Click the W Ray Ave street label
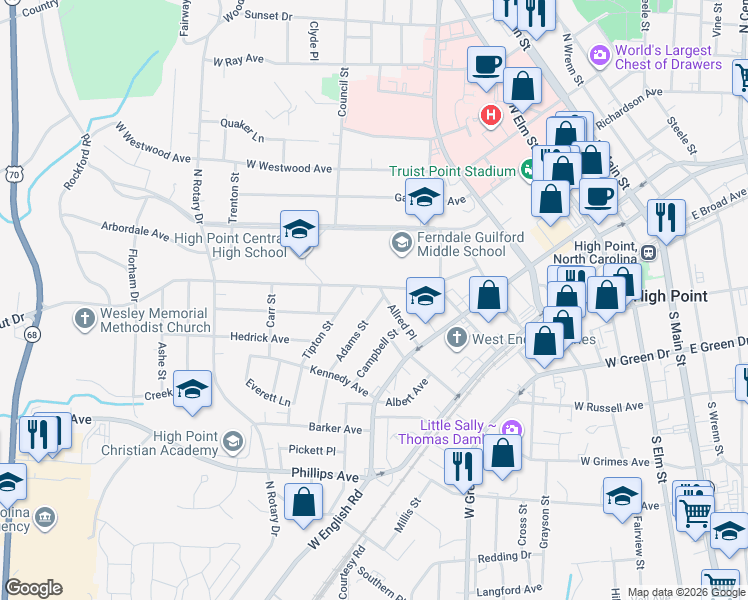The height and width of the screenshot is (600, 748). click(x=239, y=60)
